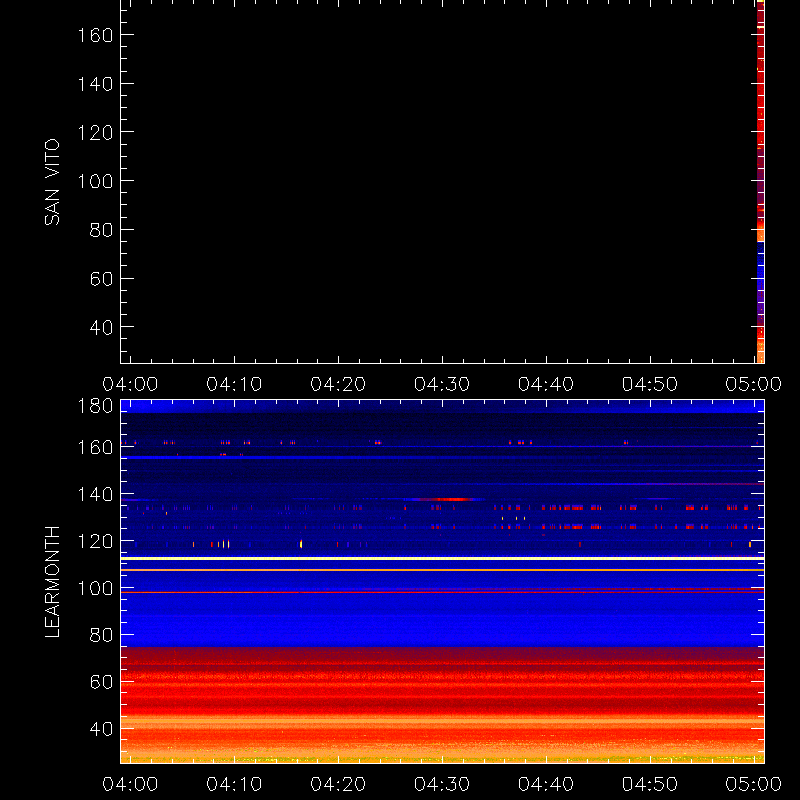
Task: Choose the 04:00 time label under the Learmonth plot
Action: click(130, 784)
